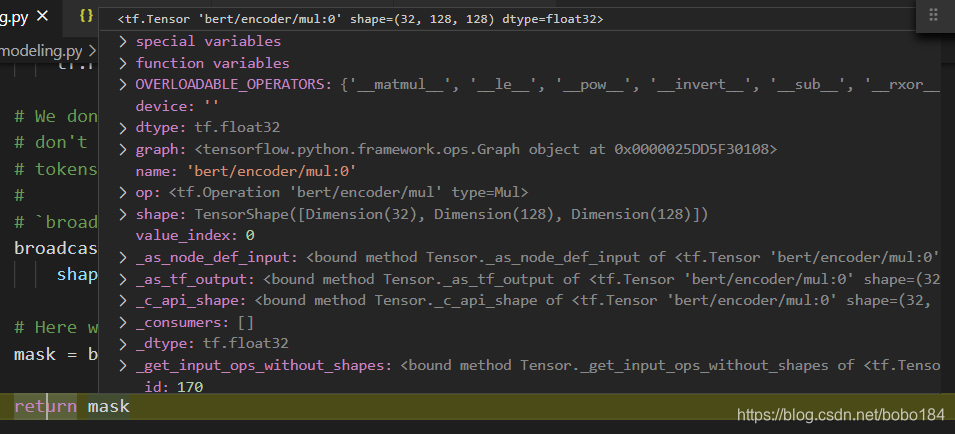The height and width of the screenshot is (434, 955).
Task: Click the 'return' keyword in highlighted line
Action: pos(45,406)
